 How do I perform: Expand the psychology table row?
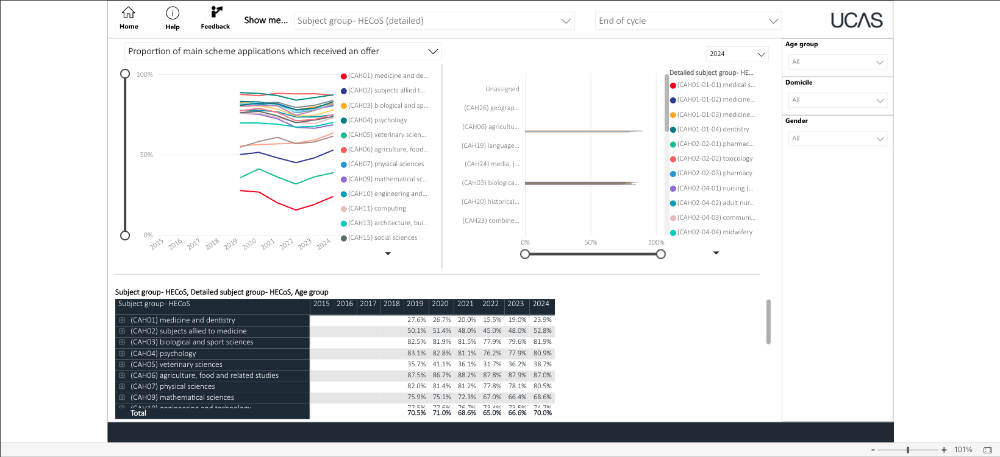[x=121, y=353]
